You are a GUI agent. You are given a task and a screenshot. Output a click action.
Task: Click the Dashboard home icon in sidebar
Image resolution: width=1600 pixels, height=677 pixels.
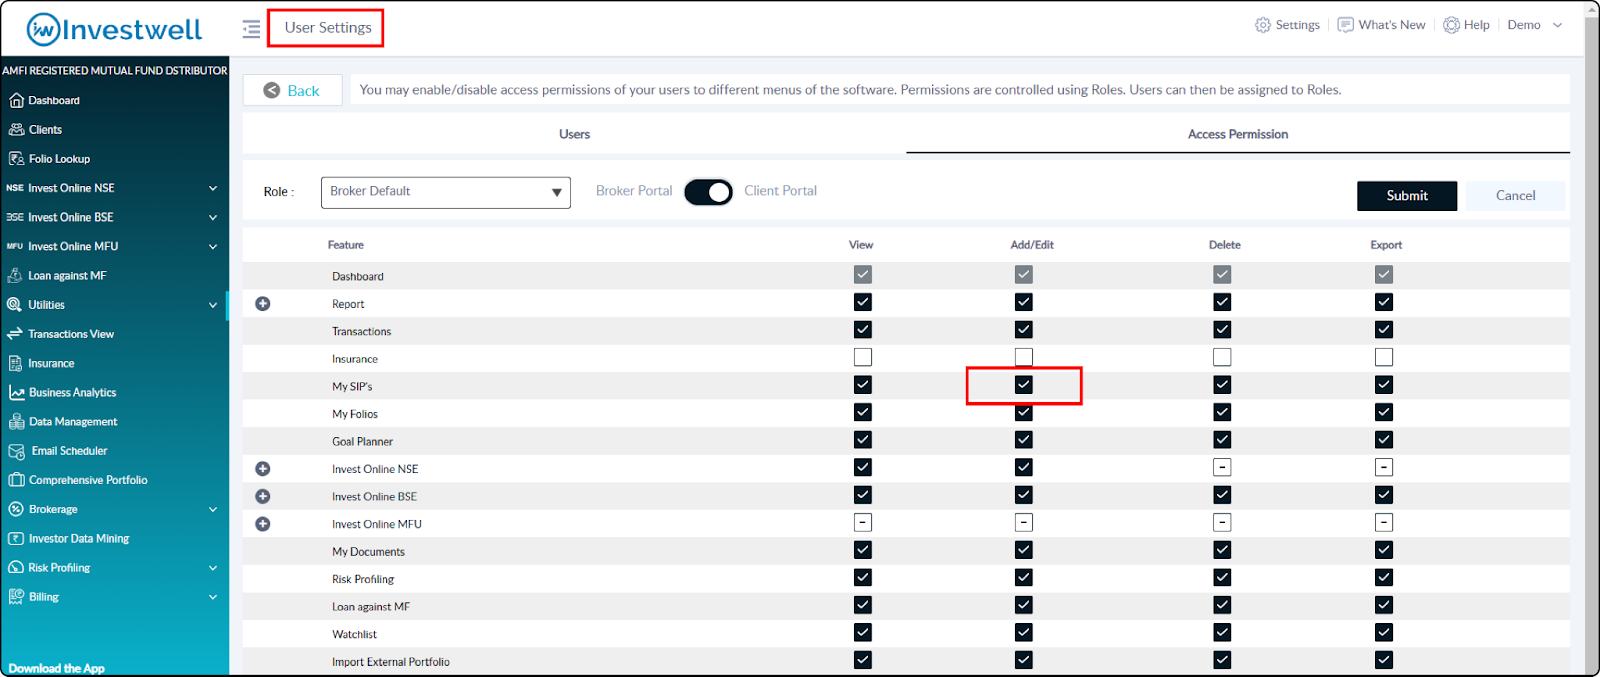tap(16, 100)
